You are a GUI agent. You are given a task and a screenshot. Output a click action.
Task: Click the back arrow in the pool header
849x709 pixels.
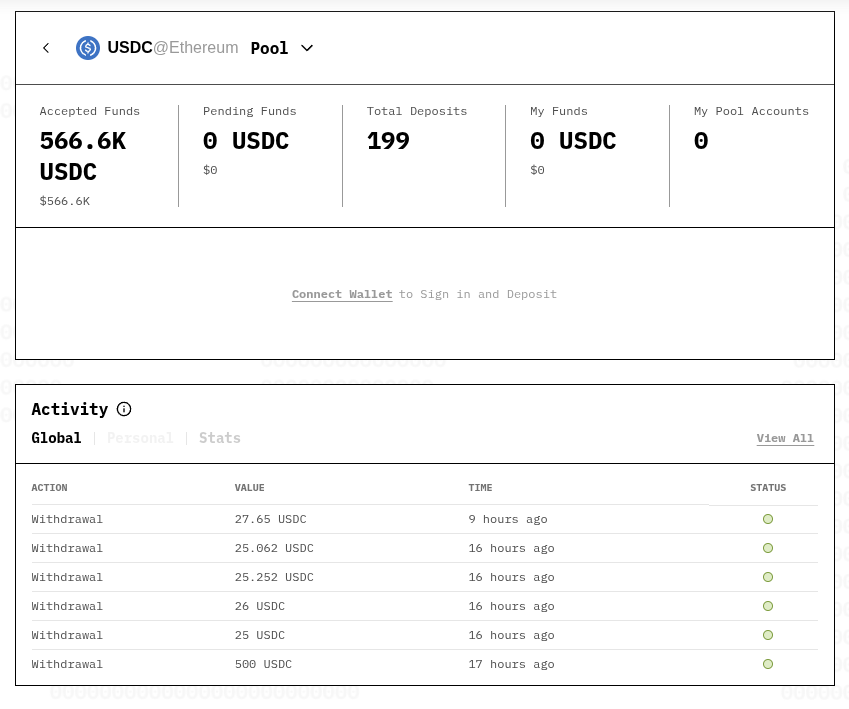[46, 47]
